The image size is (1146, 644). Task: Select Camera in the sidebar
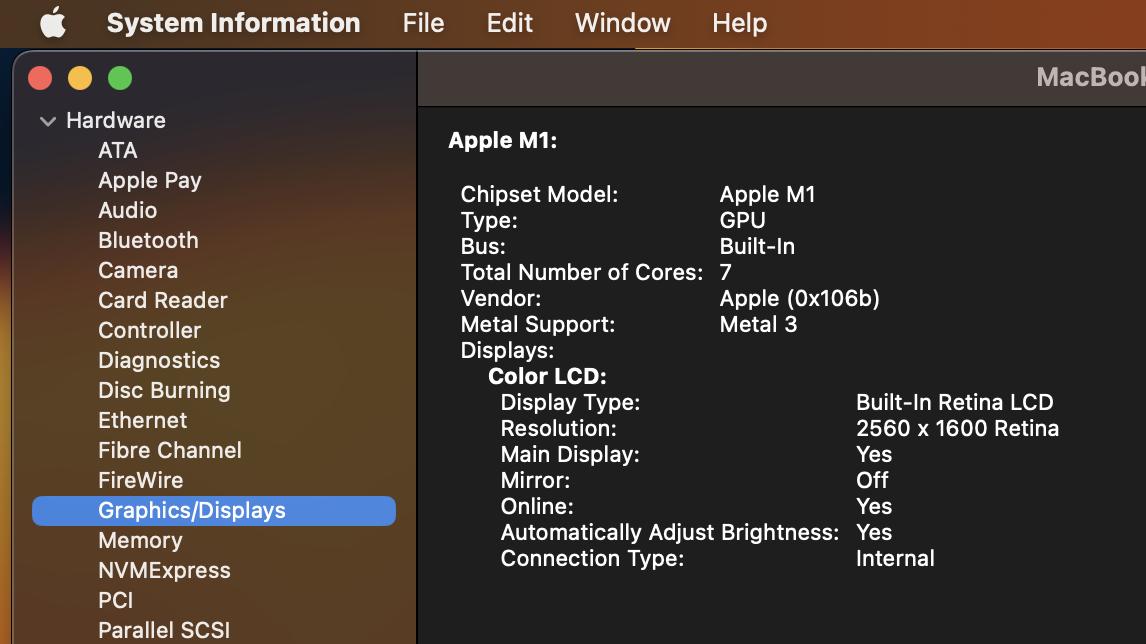click(x=138, y=270)
